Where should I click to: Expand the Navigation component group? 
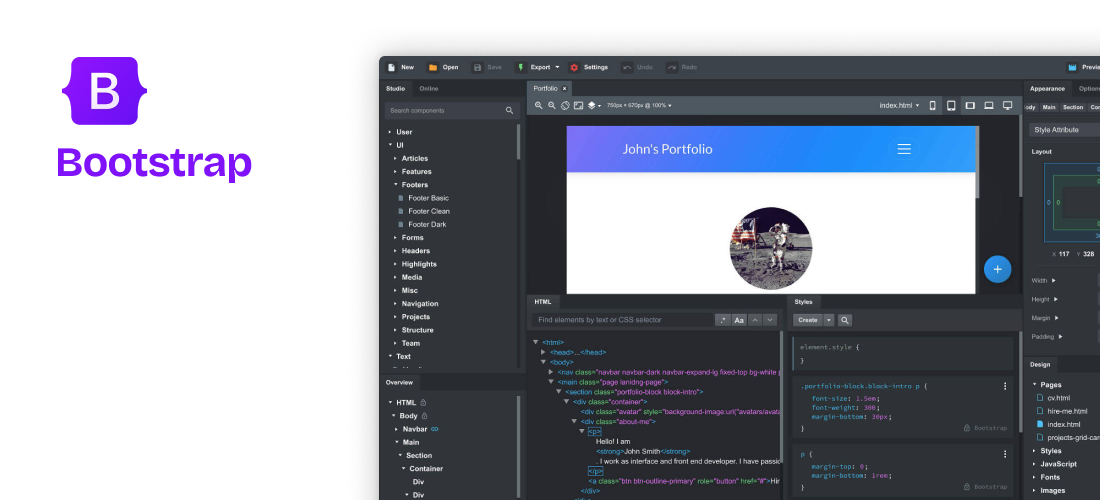tap(396, 304)
